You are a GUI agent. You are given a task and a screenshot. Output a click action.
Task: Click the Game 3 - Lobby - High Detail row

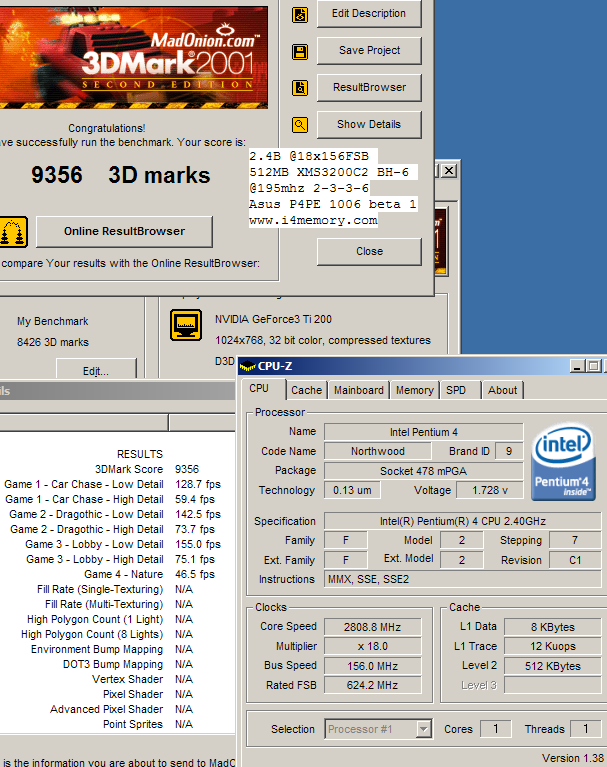[x=120, y=560]
